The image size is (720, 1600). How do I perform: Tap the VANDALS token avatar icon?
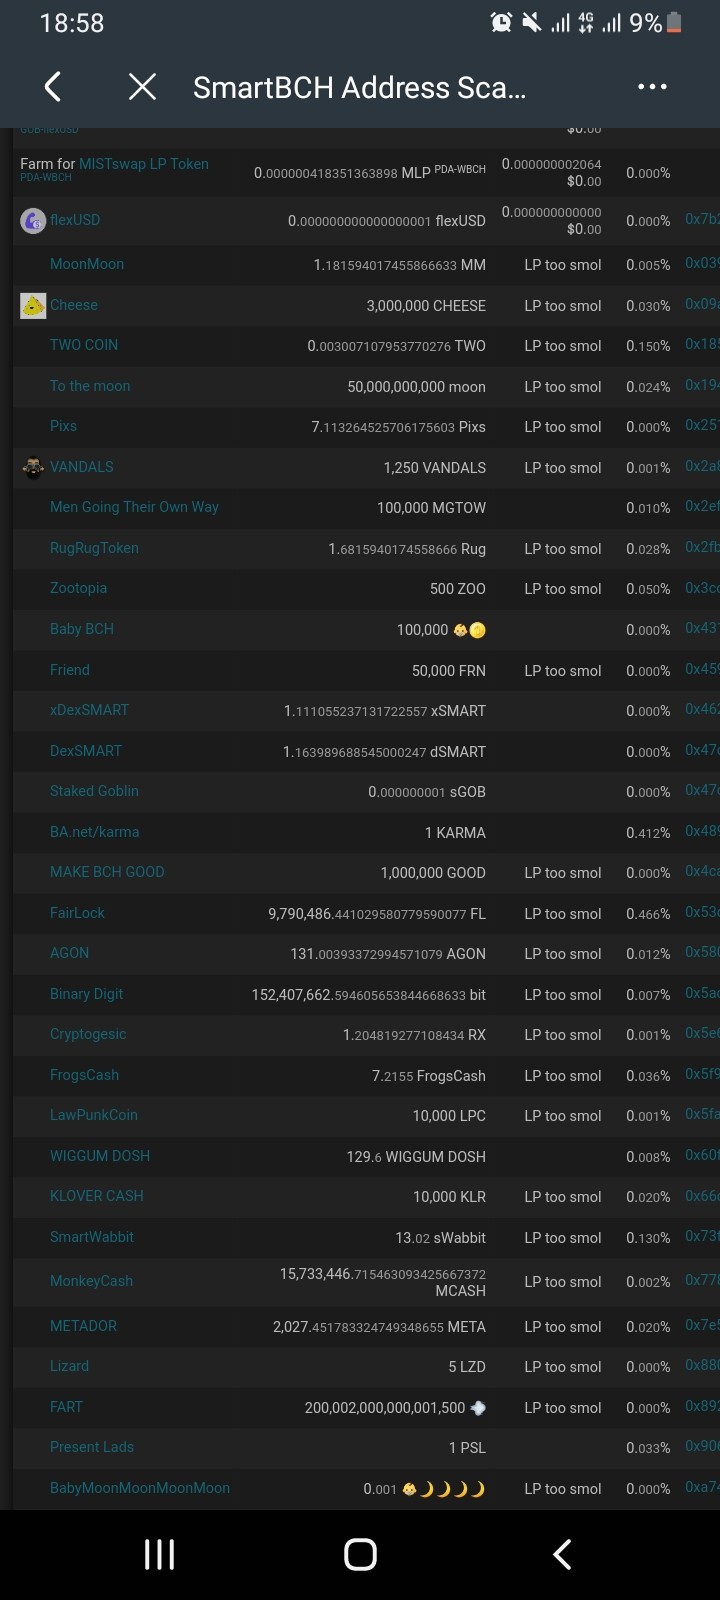(x=33, y=467)
